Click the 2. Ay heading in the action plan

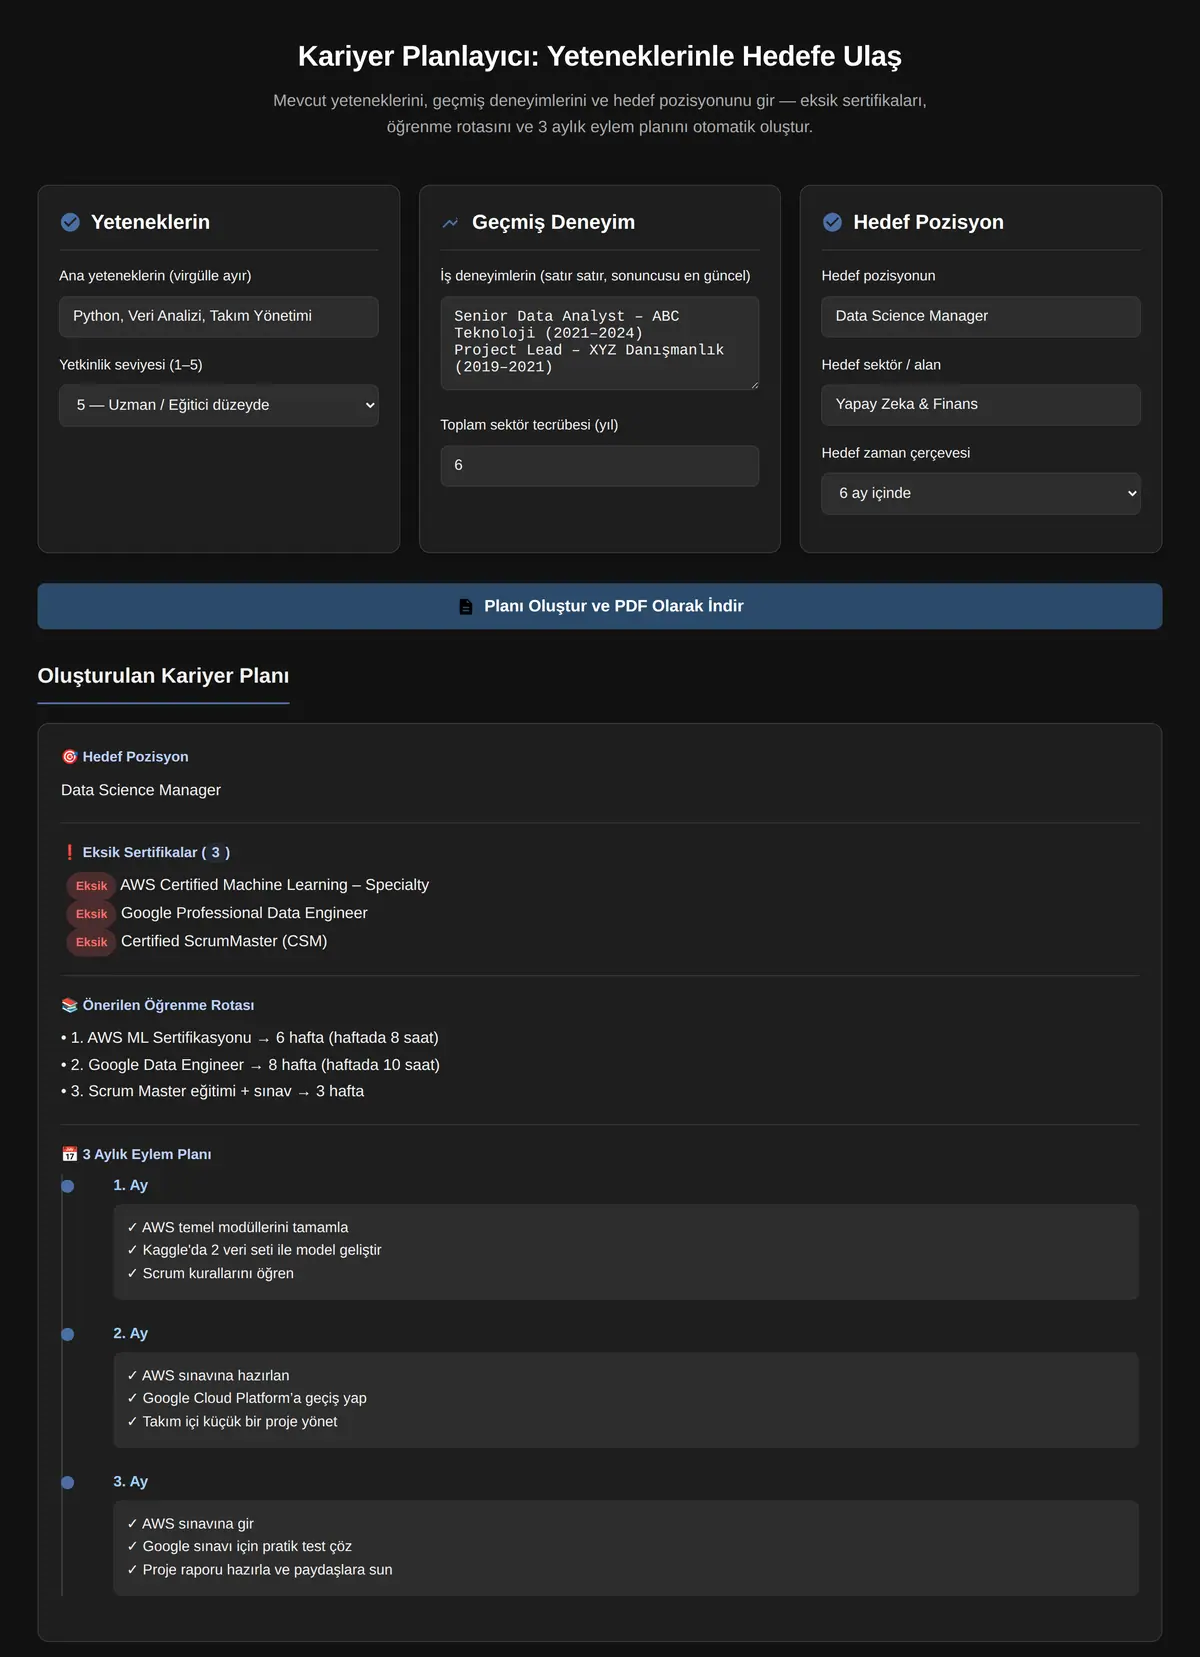pos(130,1333)
